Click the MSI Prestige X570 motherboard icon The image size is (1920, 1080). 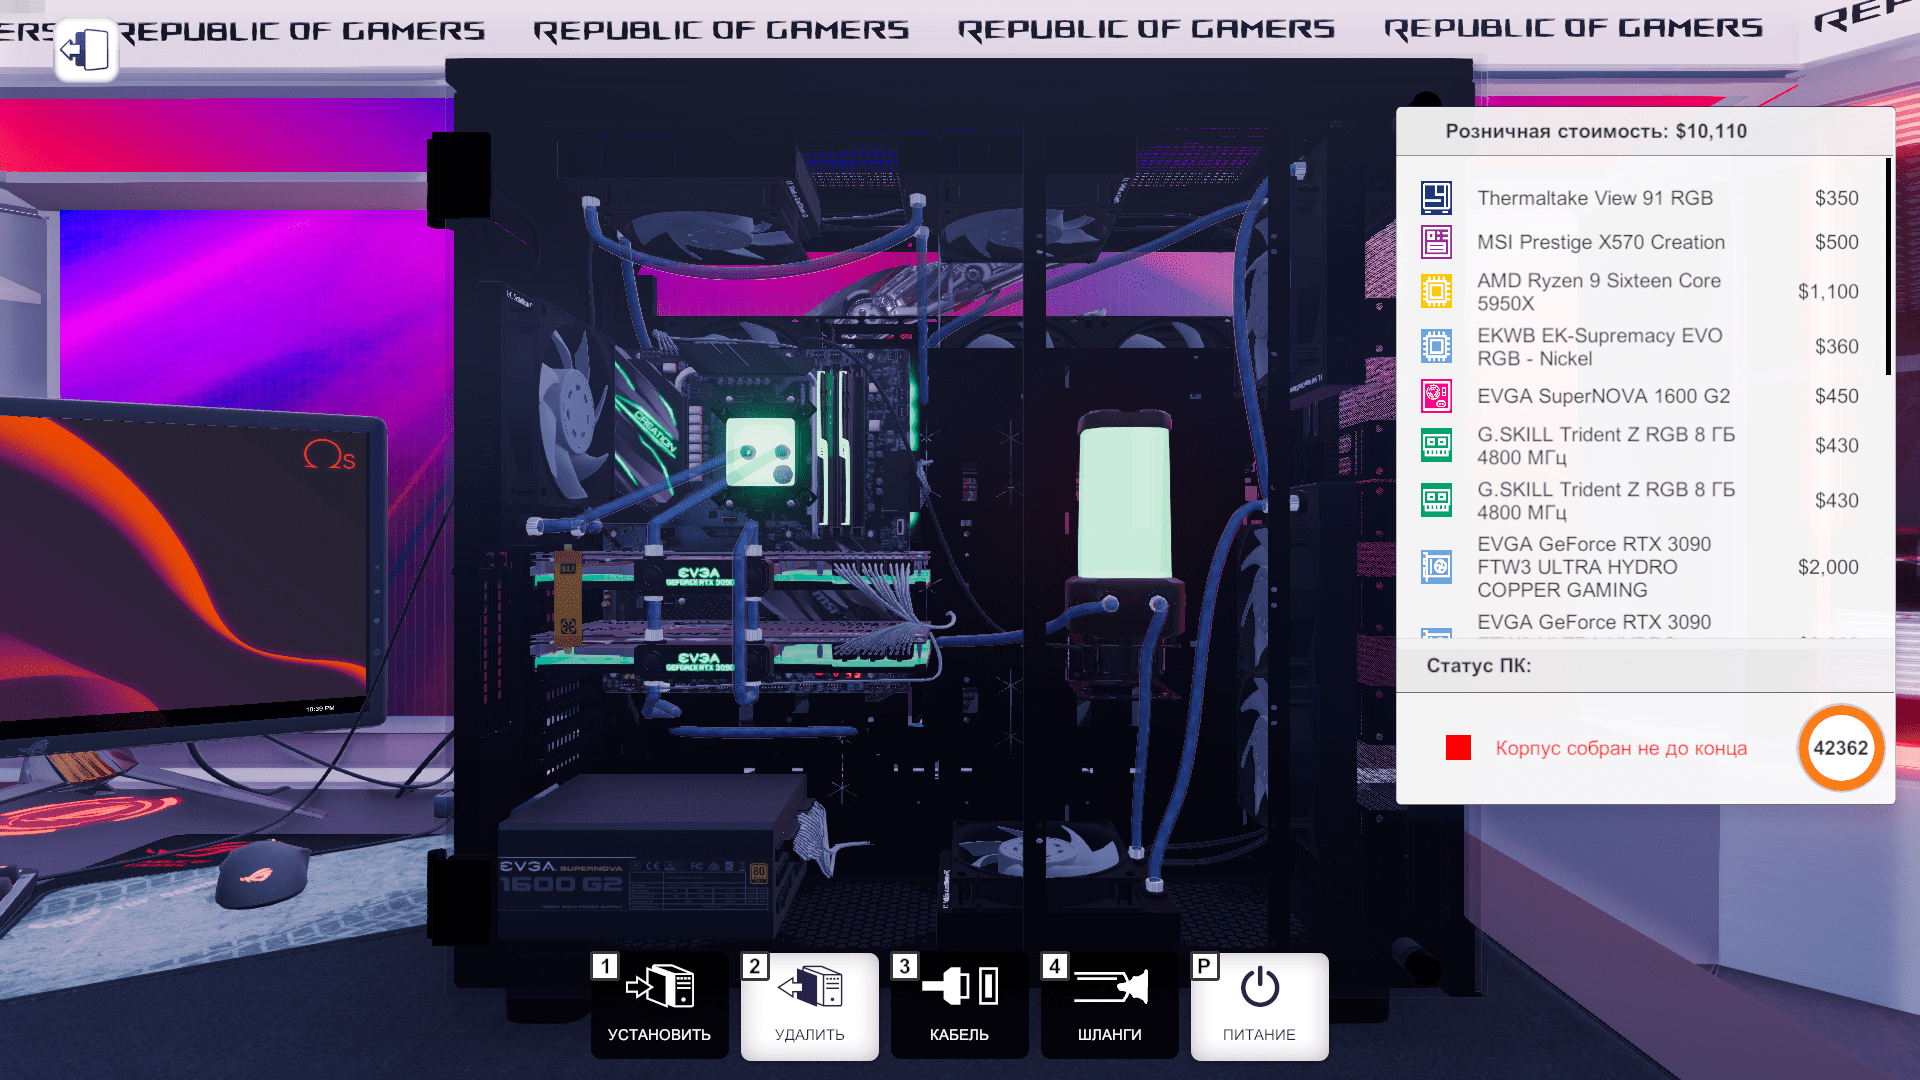click(x=1436, y=242)
